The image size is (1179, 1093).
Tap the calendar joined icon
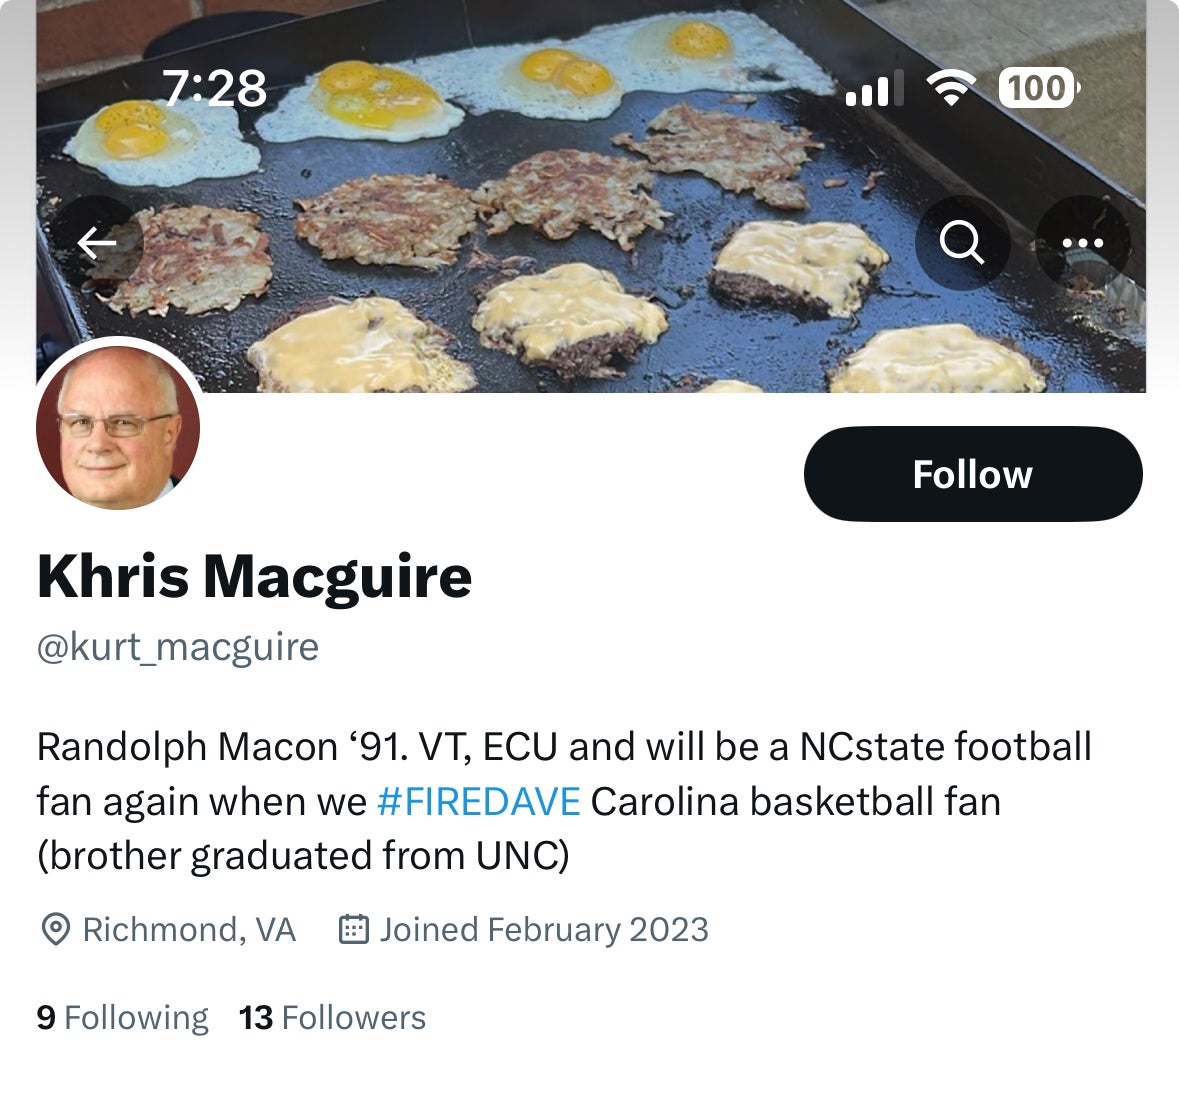pos(354,930)
